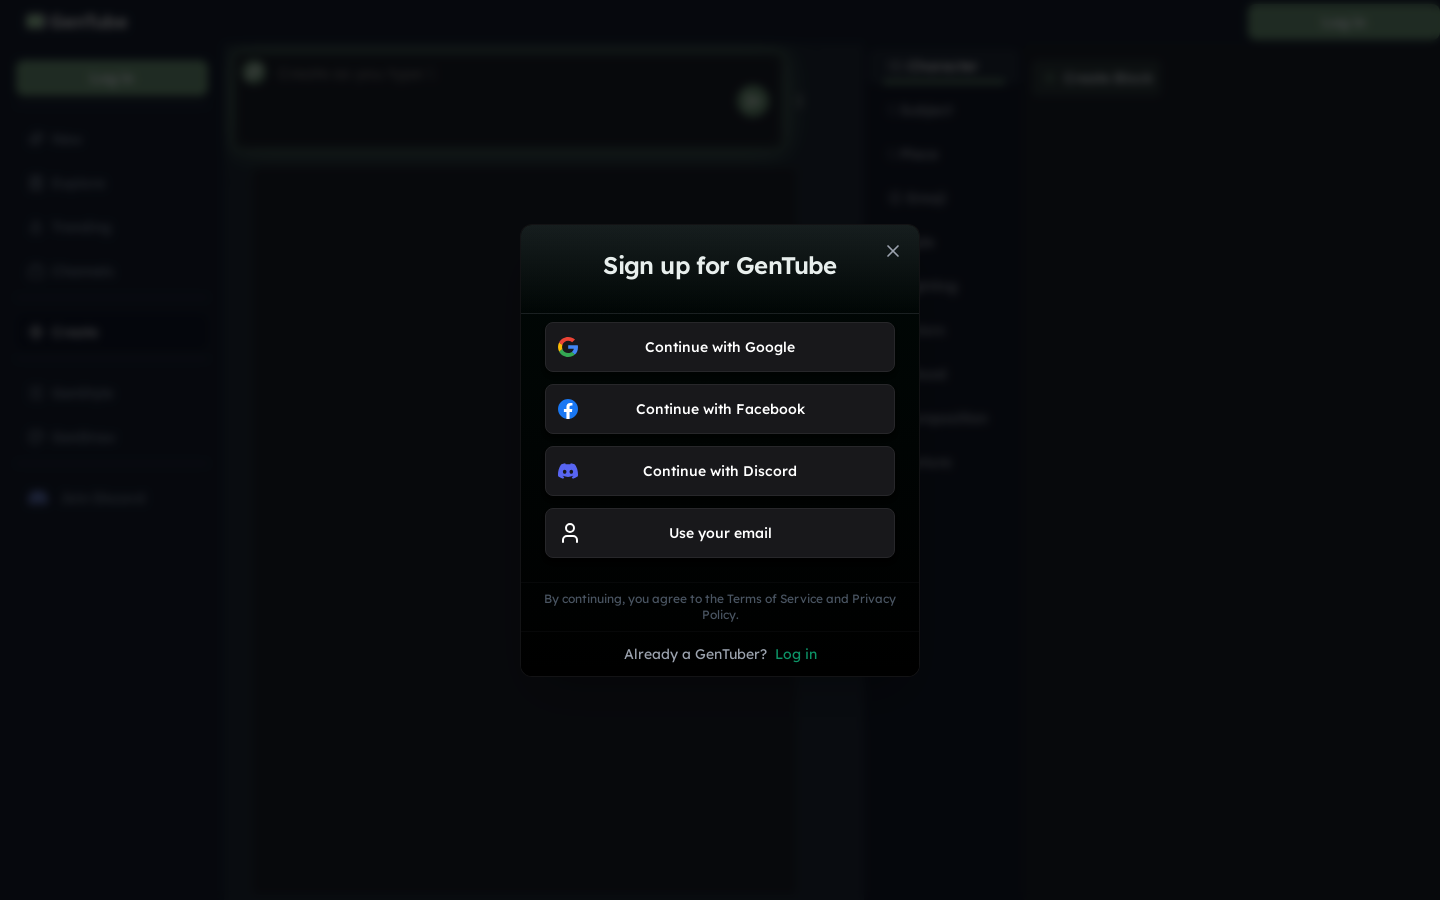This screenshot has width=1440, height=900.
Task: Click the dimmed Create Mood button behind the dialog
Action: pyautogui.click(x=1097, y=78)
